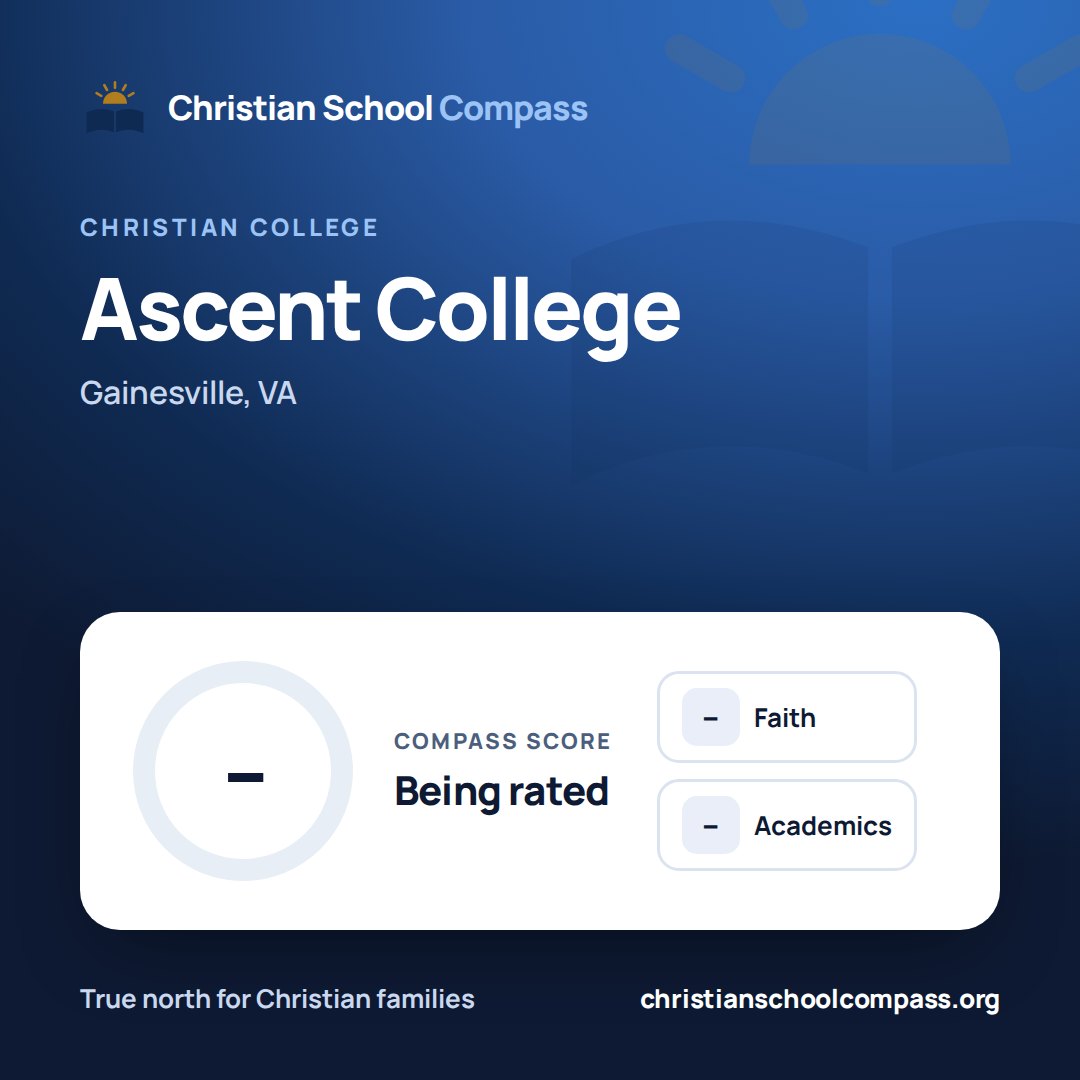
Task: Click the Gainesville, VA location text
Action: [188, 393]
